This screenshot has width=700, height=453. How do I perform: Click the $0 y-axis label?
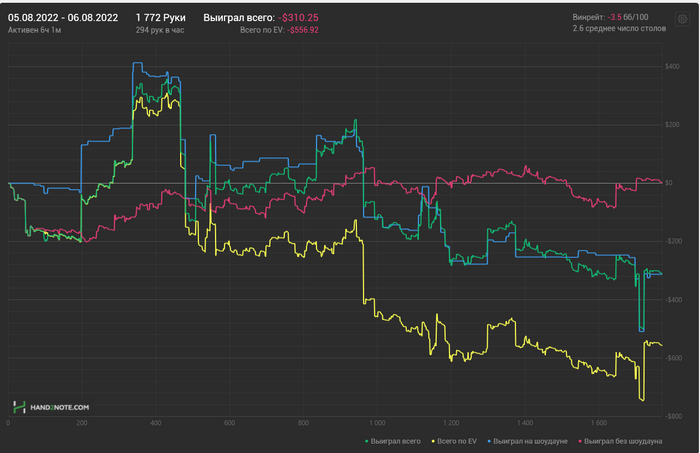click(x=669, y=183)
